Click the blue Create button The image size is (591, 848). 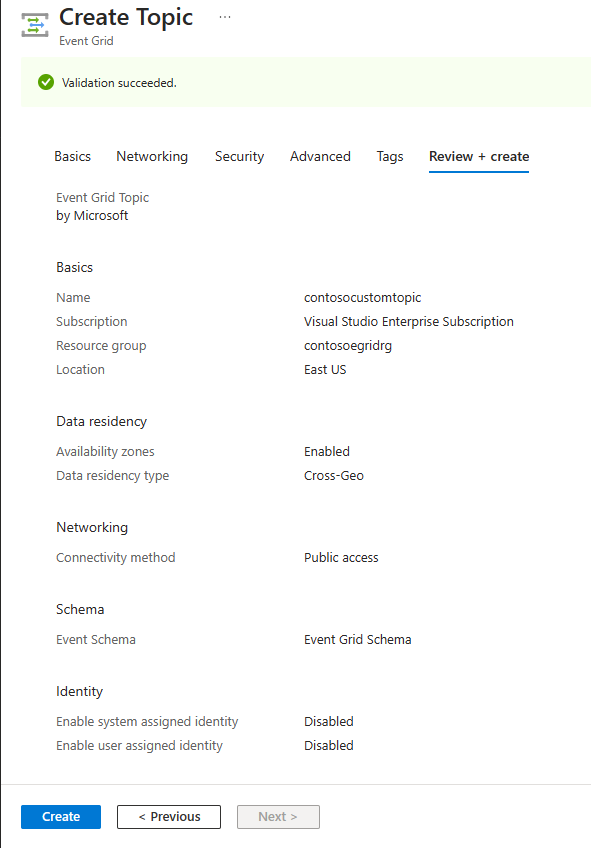pos(61,817)
